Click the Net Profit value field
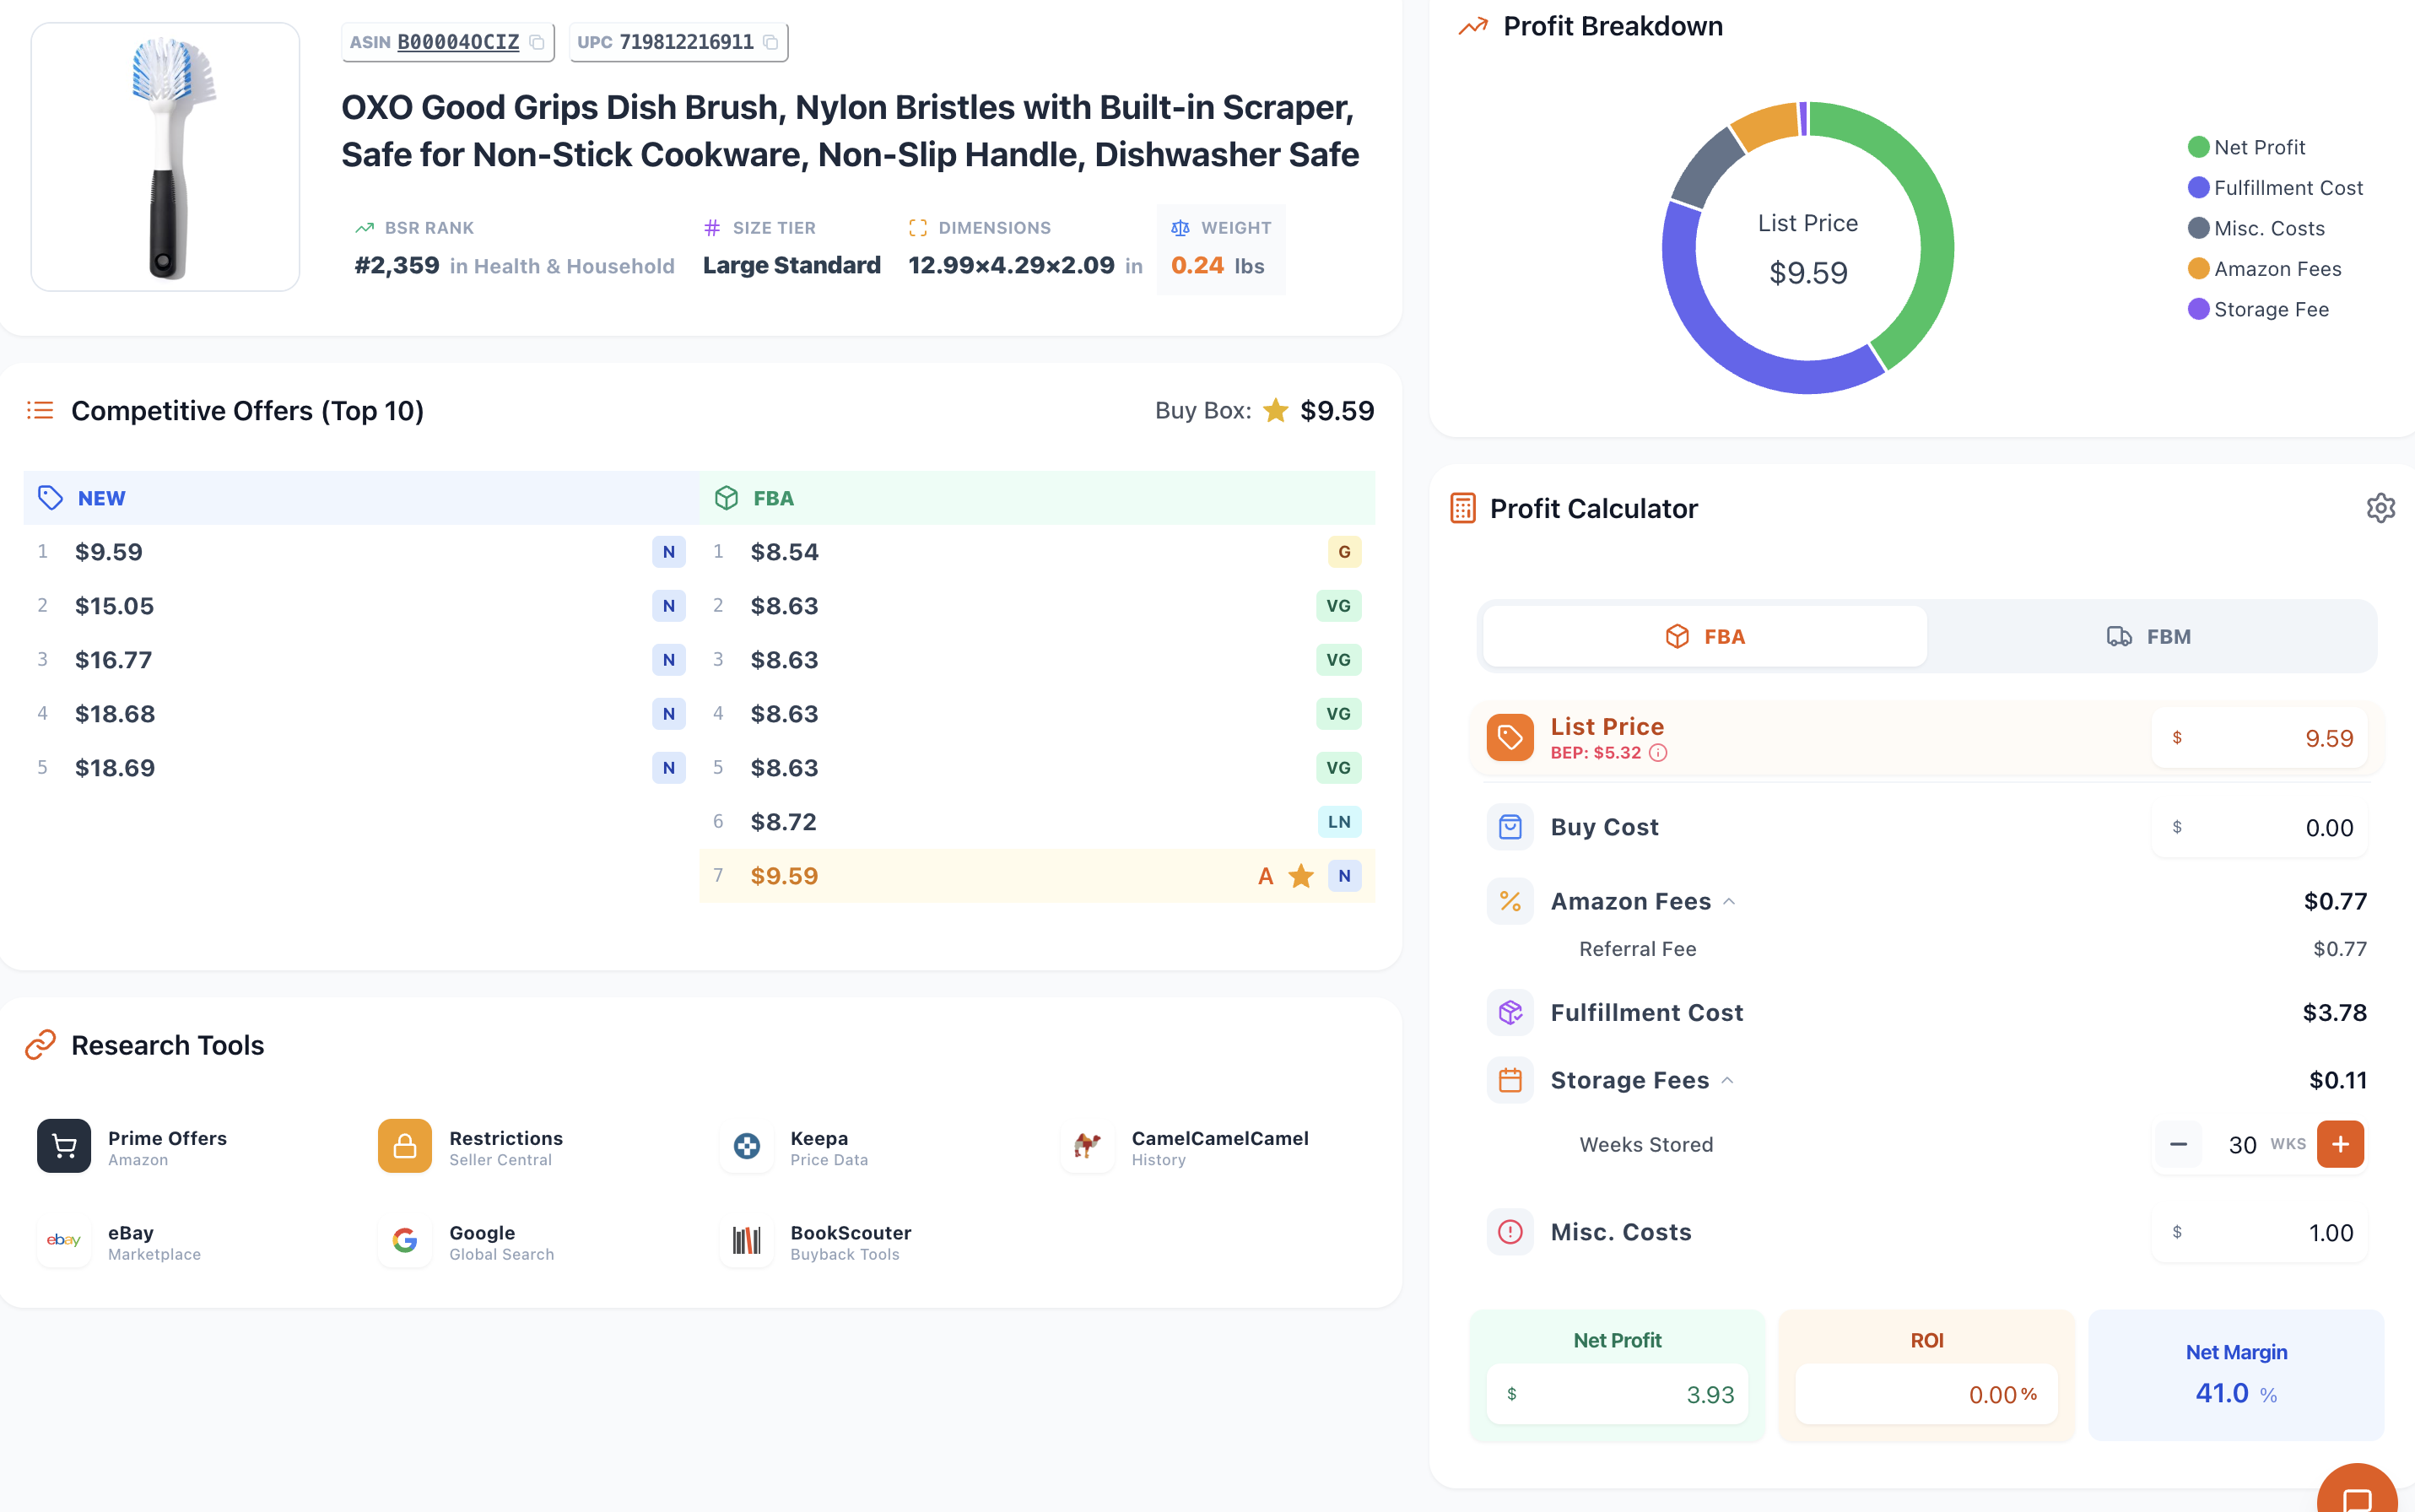This screenshot has height=1512, width=2415. [x=1617, y=1394]
